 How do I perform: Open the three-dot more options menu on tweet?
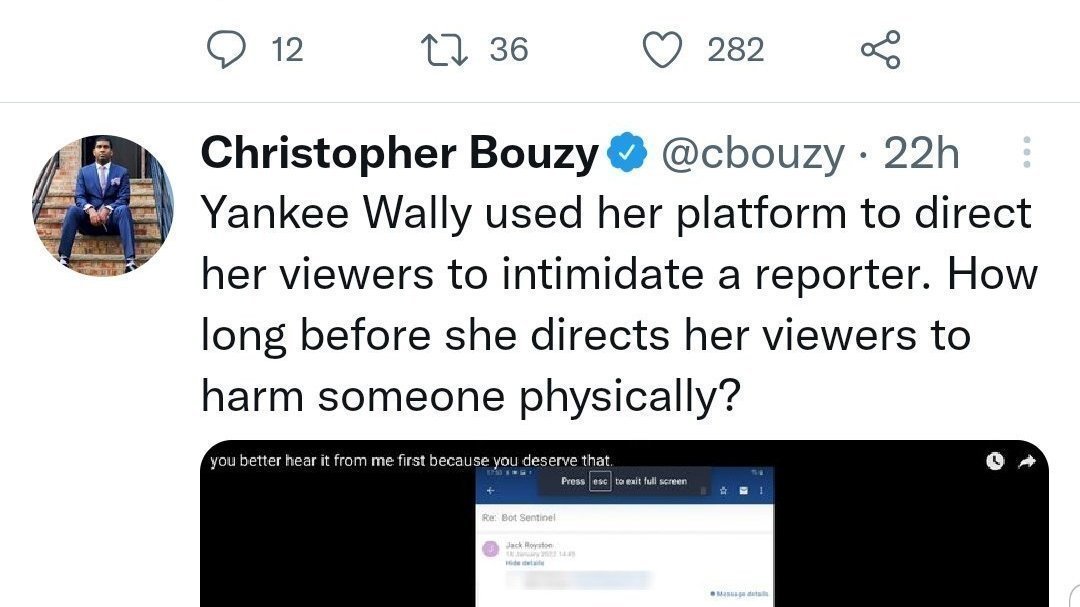[1026, 153]
